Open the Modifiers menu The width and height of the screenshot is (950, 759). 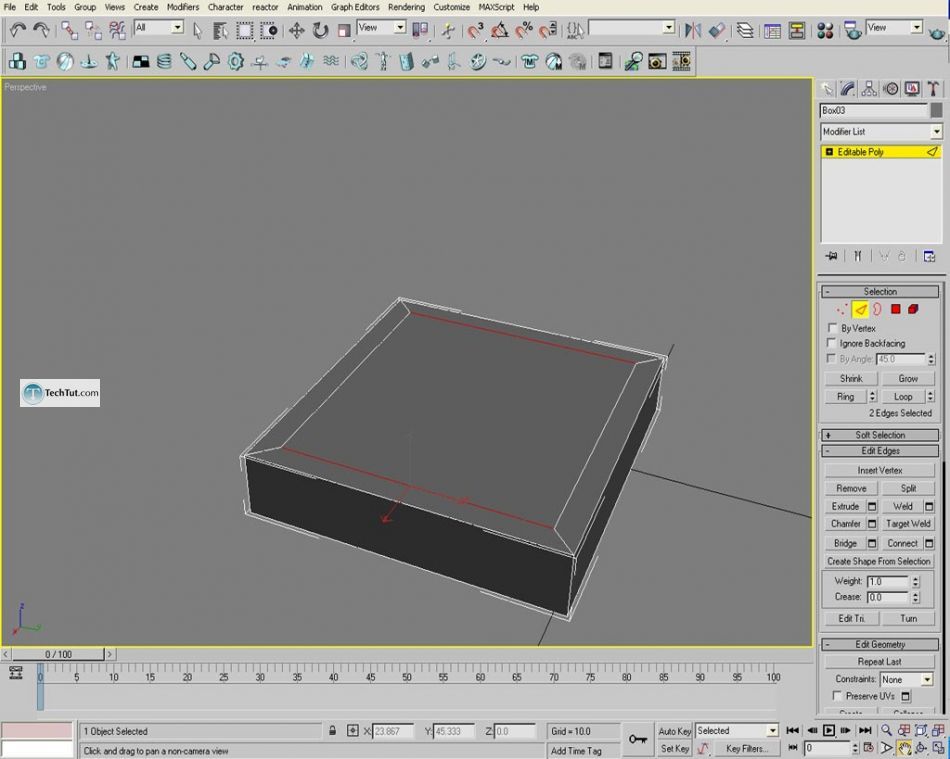click(x=182, y=7)
